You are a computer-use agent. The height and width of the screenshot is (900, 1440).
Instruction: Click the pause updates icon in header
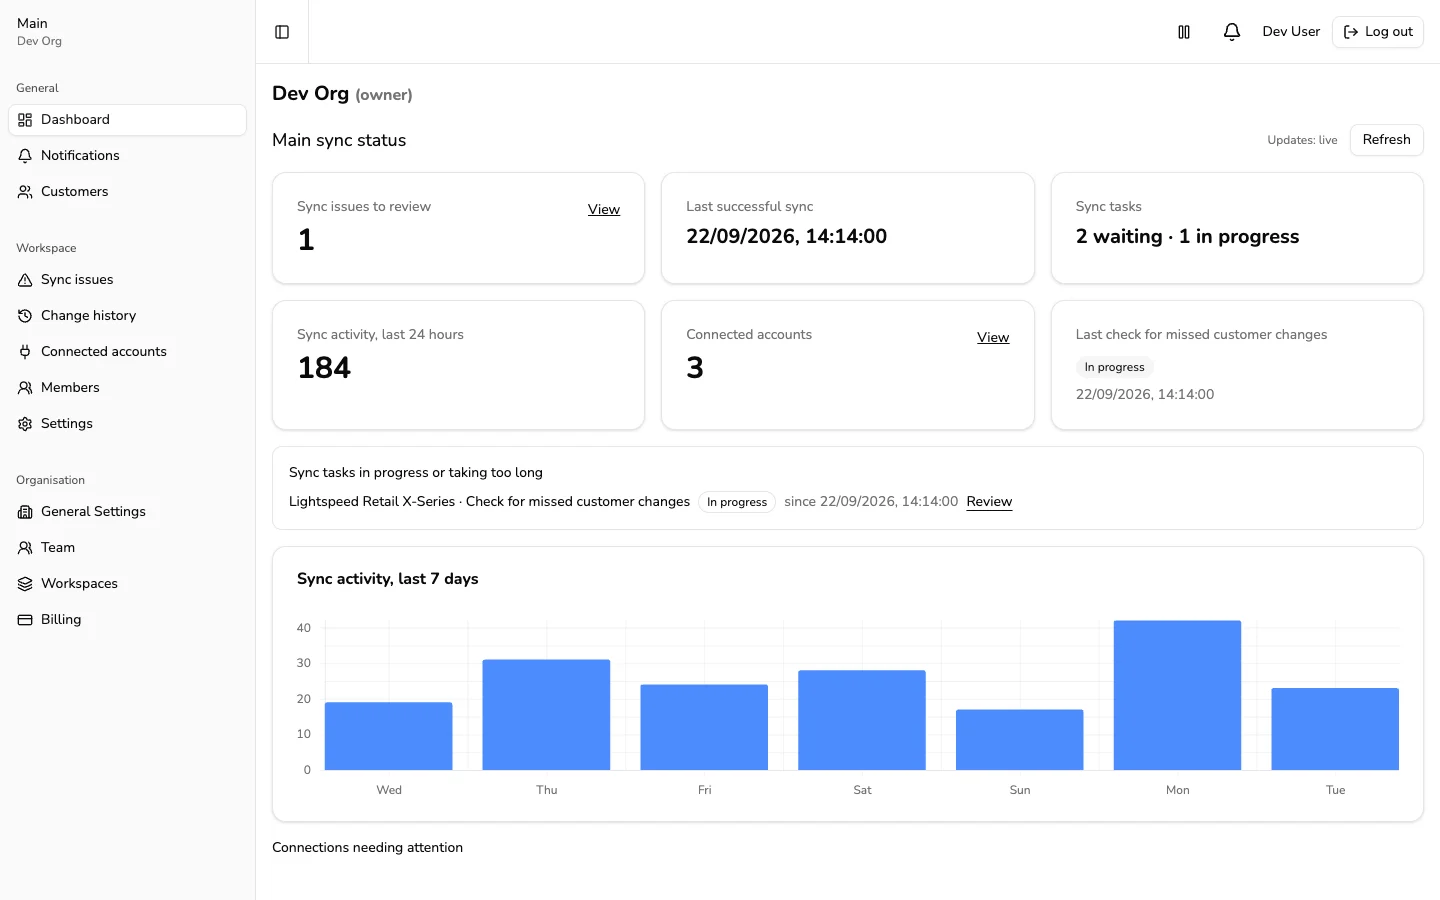coord(1184,32)
